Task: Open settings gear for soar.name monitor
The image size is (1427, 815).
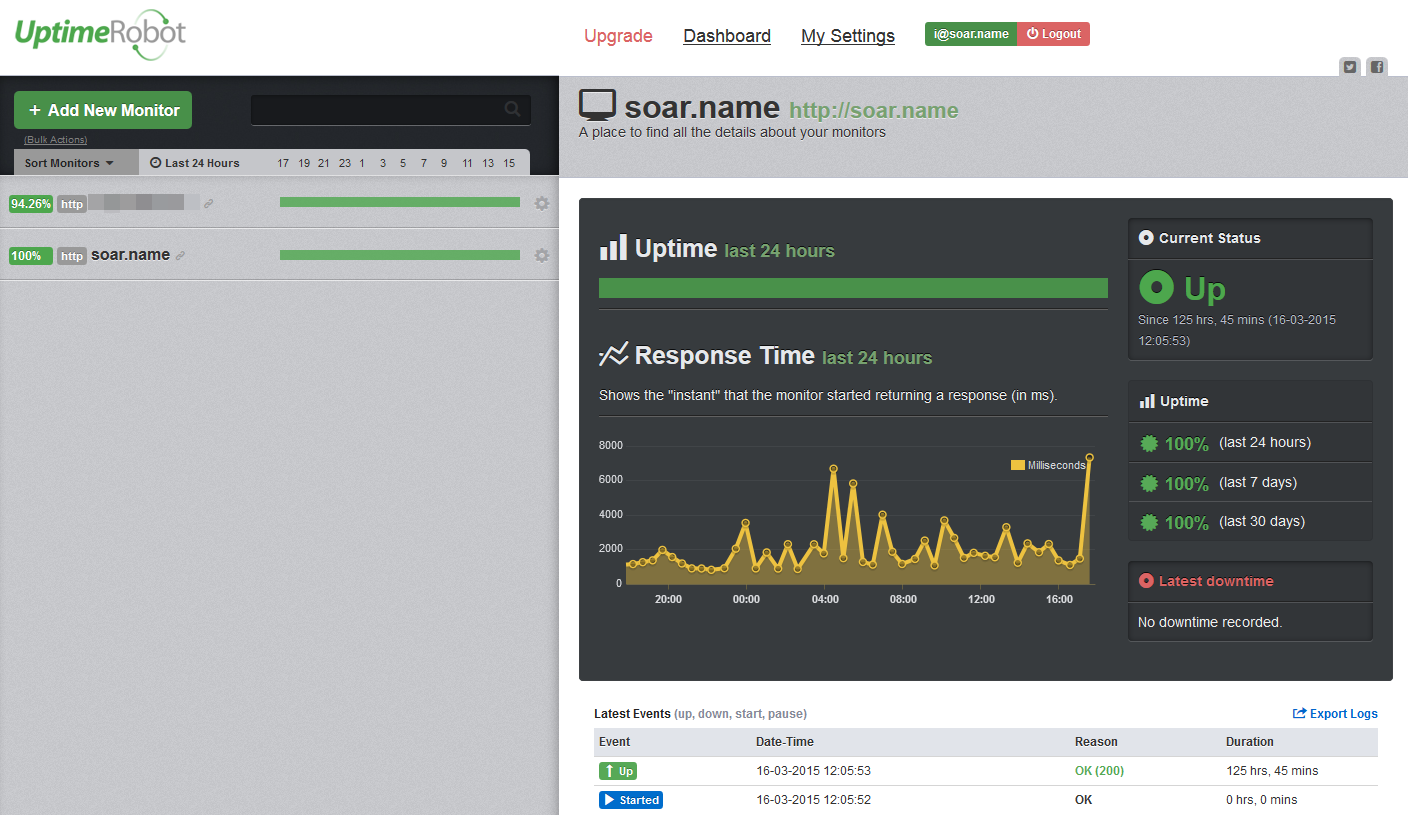Action: (x=542, y=255)
